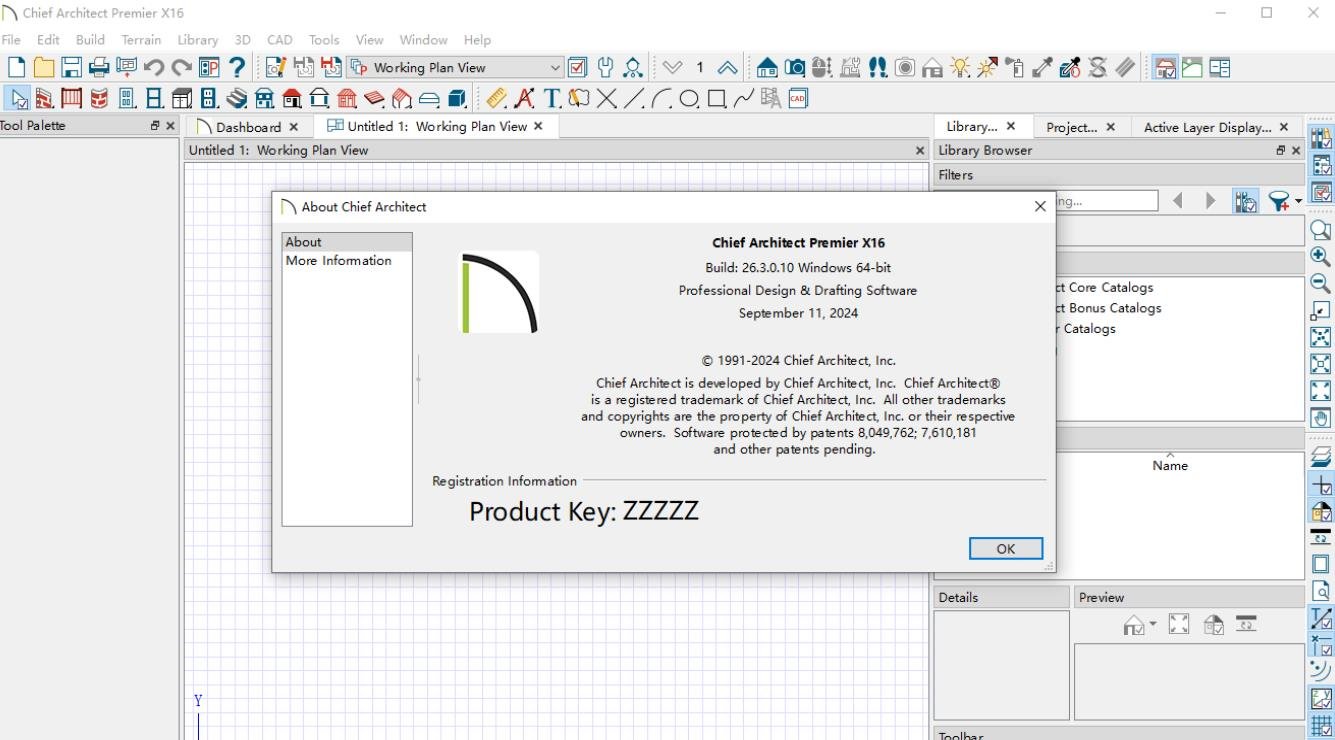This screenshot has width=1335, height=740.
Task: Select the Stair tools icon
Action: 237,98
